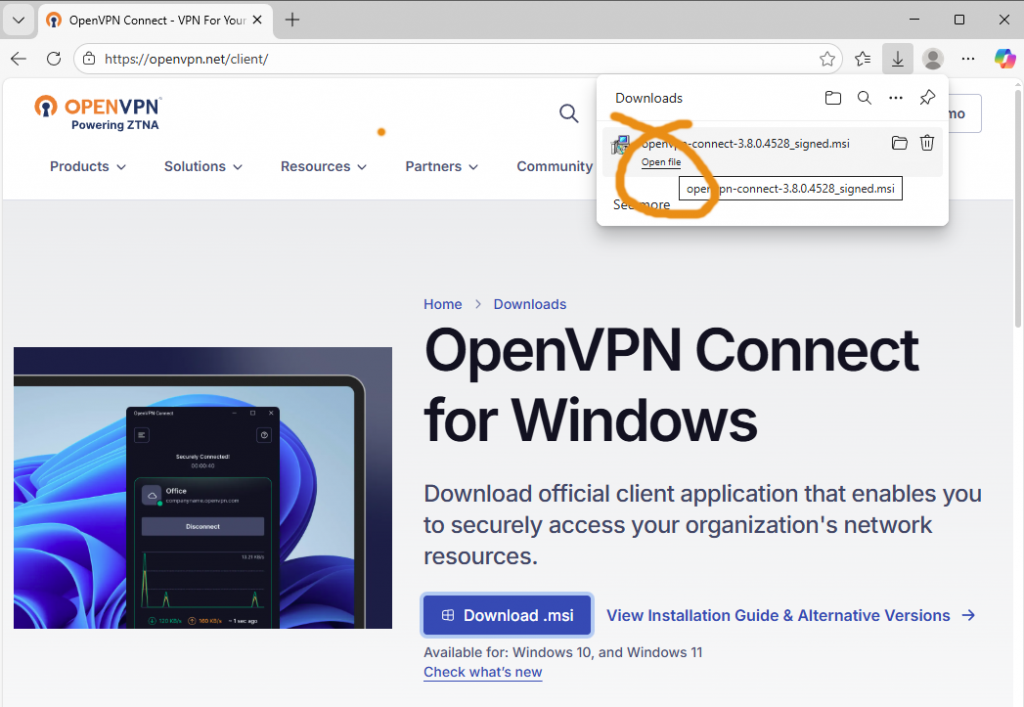Open the Partners navigation menu
Image resolution: width=1024 pixels, height=707 pixels.
click(441, 167)
